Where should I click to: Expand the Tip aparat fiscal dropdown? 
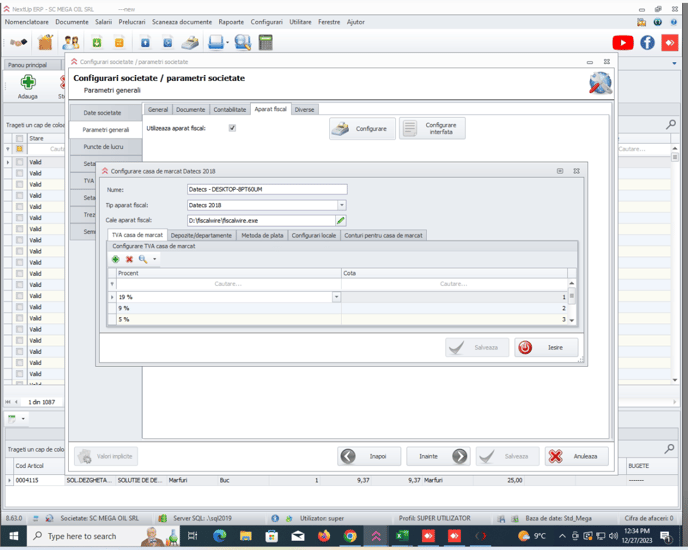pyautogui.click(x=341, y=205)
